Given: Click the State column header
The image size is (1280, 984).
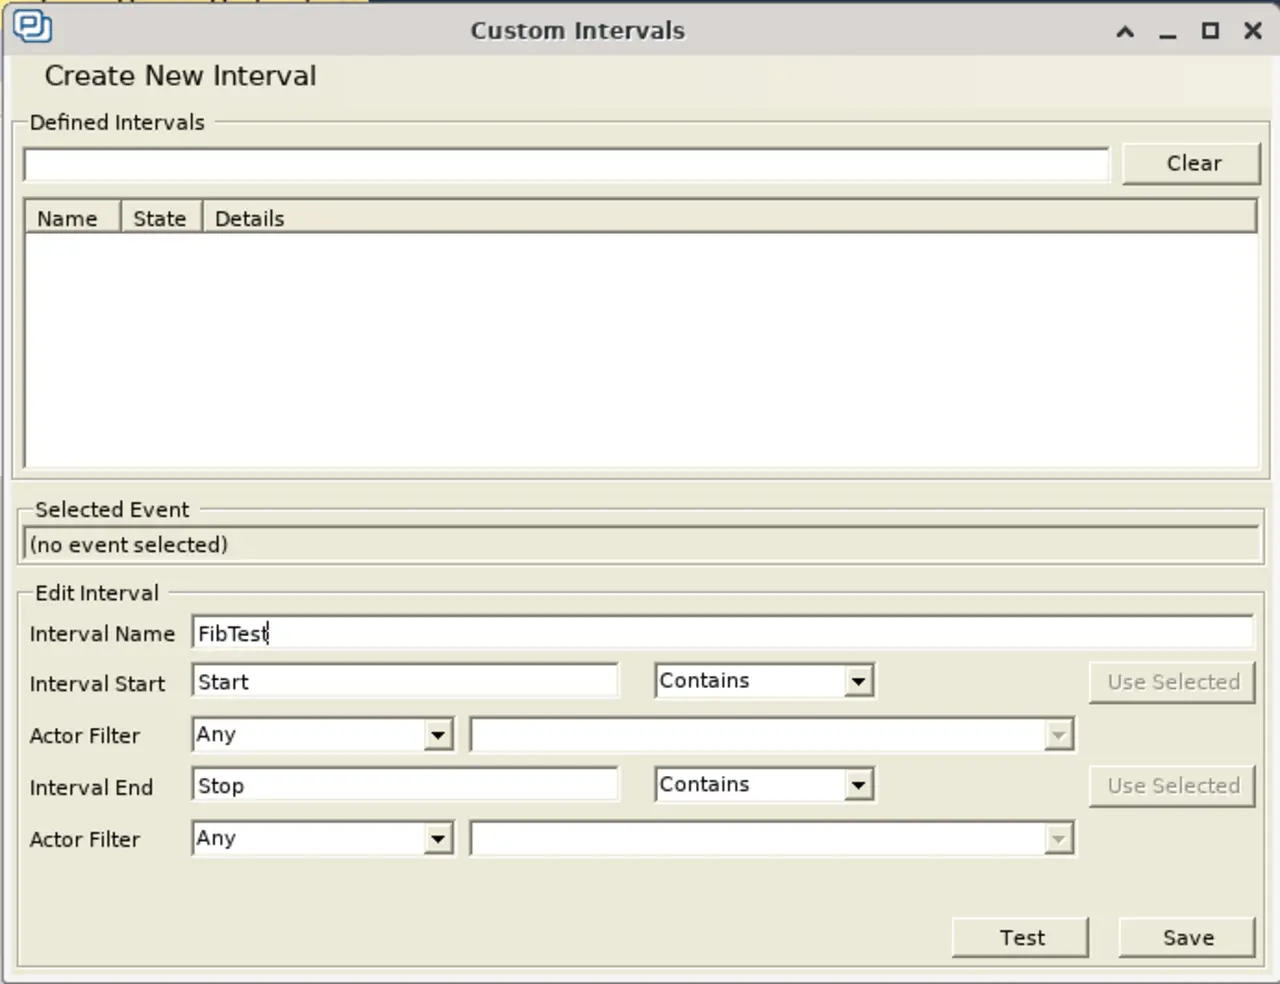Looking at the screenshot, I should pos(160,218).
